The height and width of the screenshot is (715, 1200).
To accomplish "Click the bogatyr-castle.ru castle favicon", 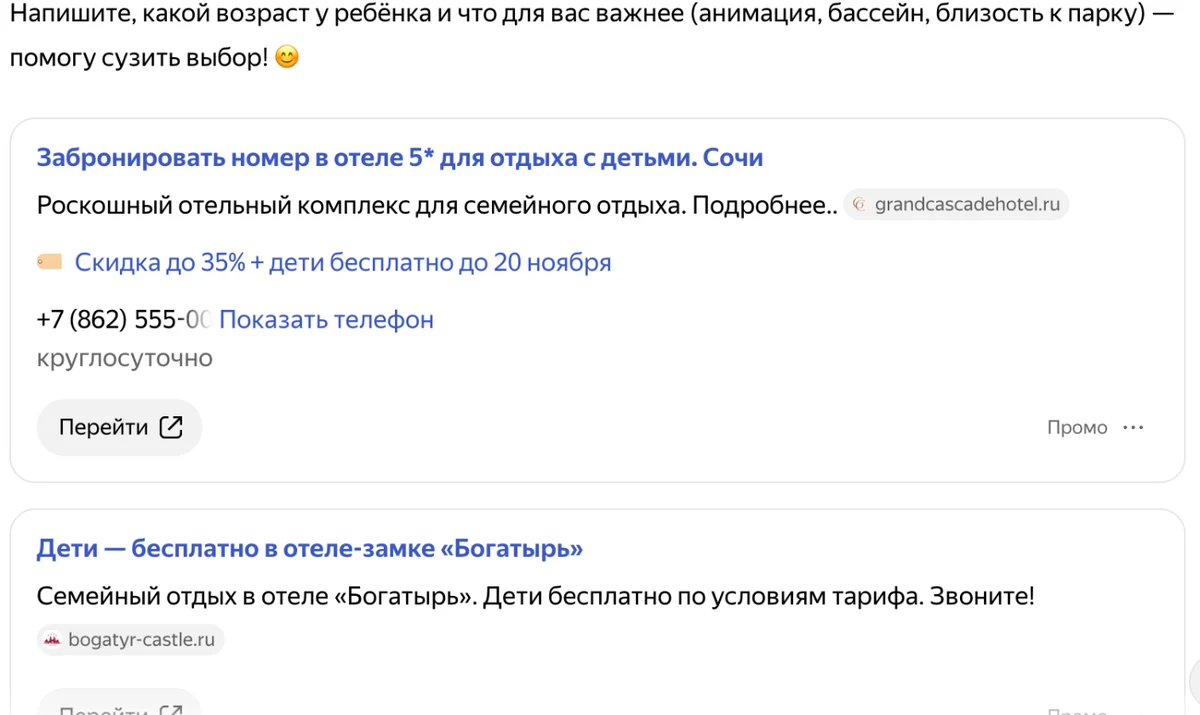I will coord(53,640).
